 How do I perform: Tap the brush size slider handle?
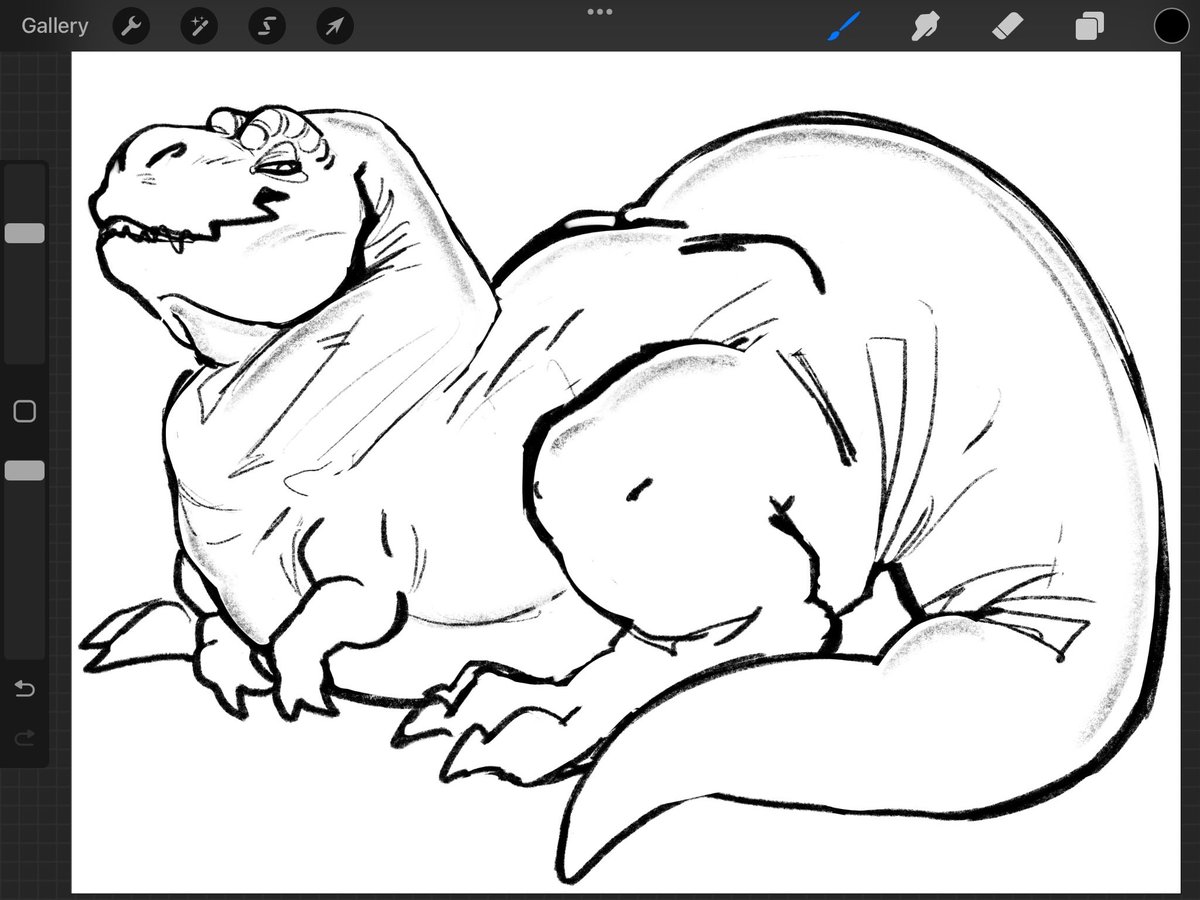(24, 232)
